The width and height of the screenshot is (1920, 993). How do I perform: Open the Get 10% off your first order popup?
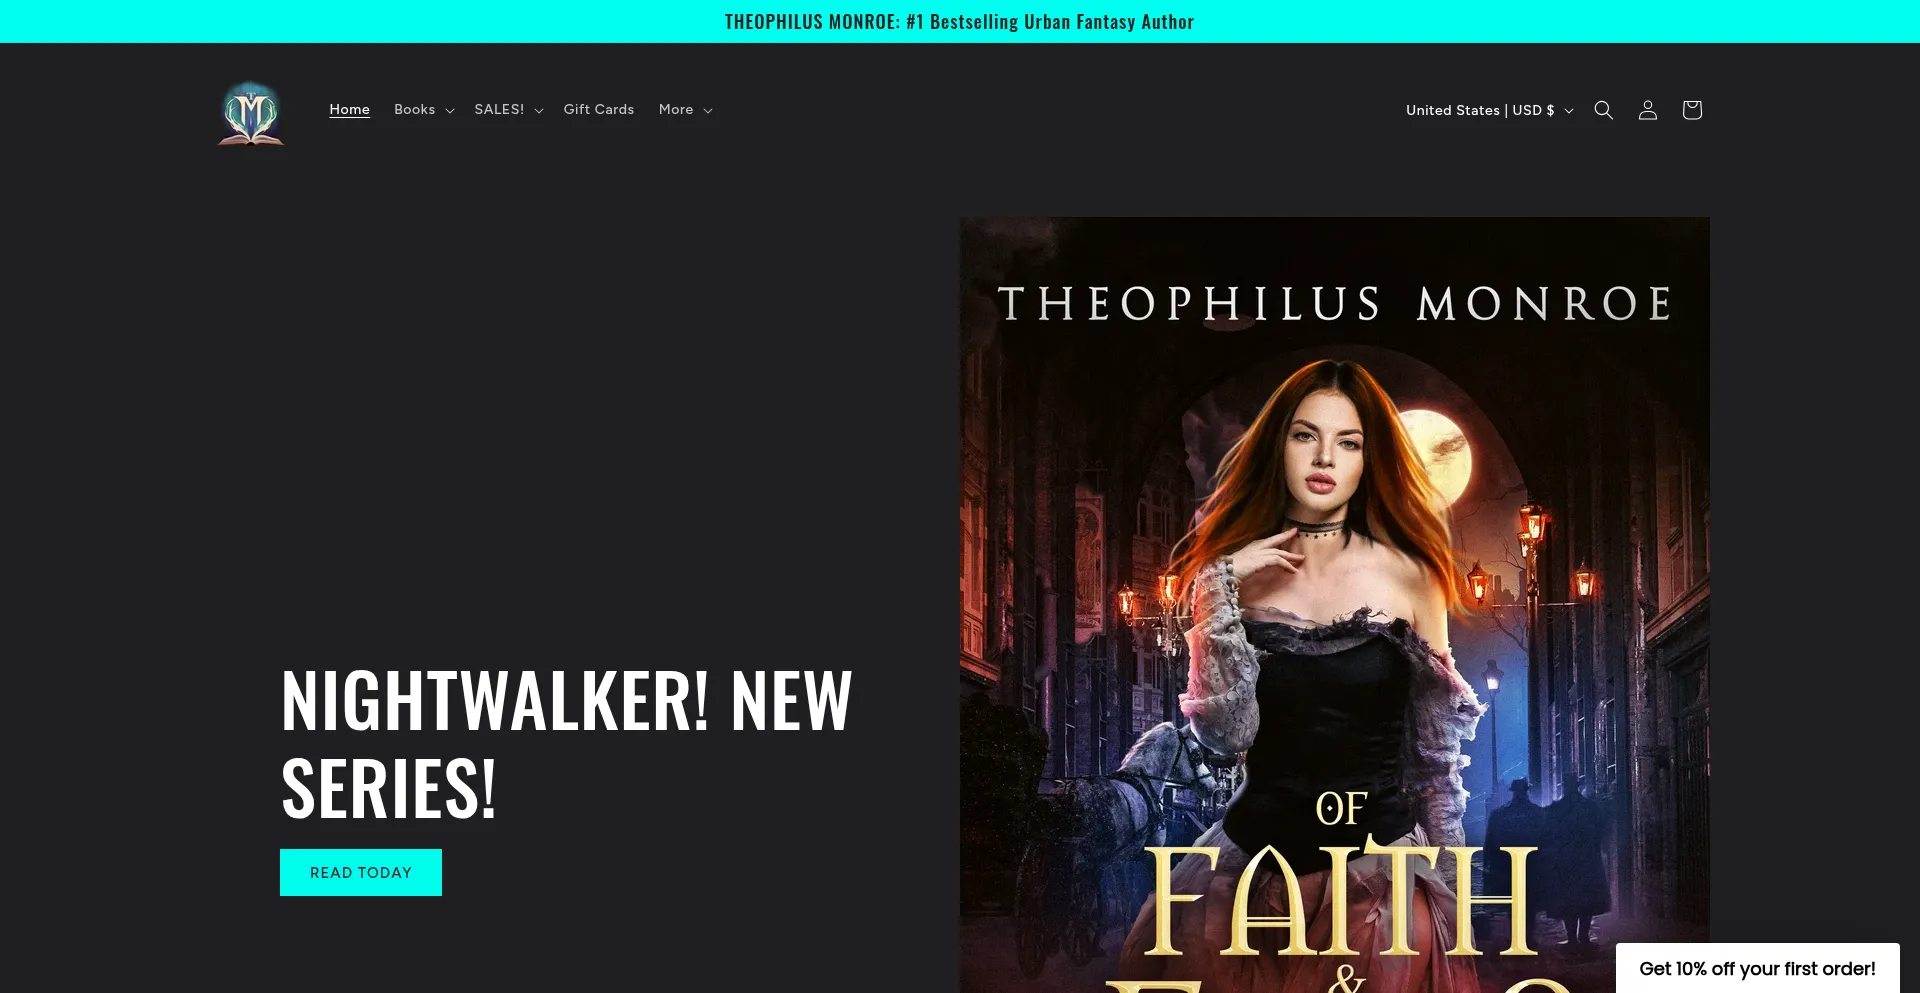point(1757,968)
